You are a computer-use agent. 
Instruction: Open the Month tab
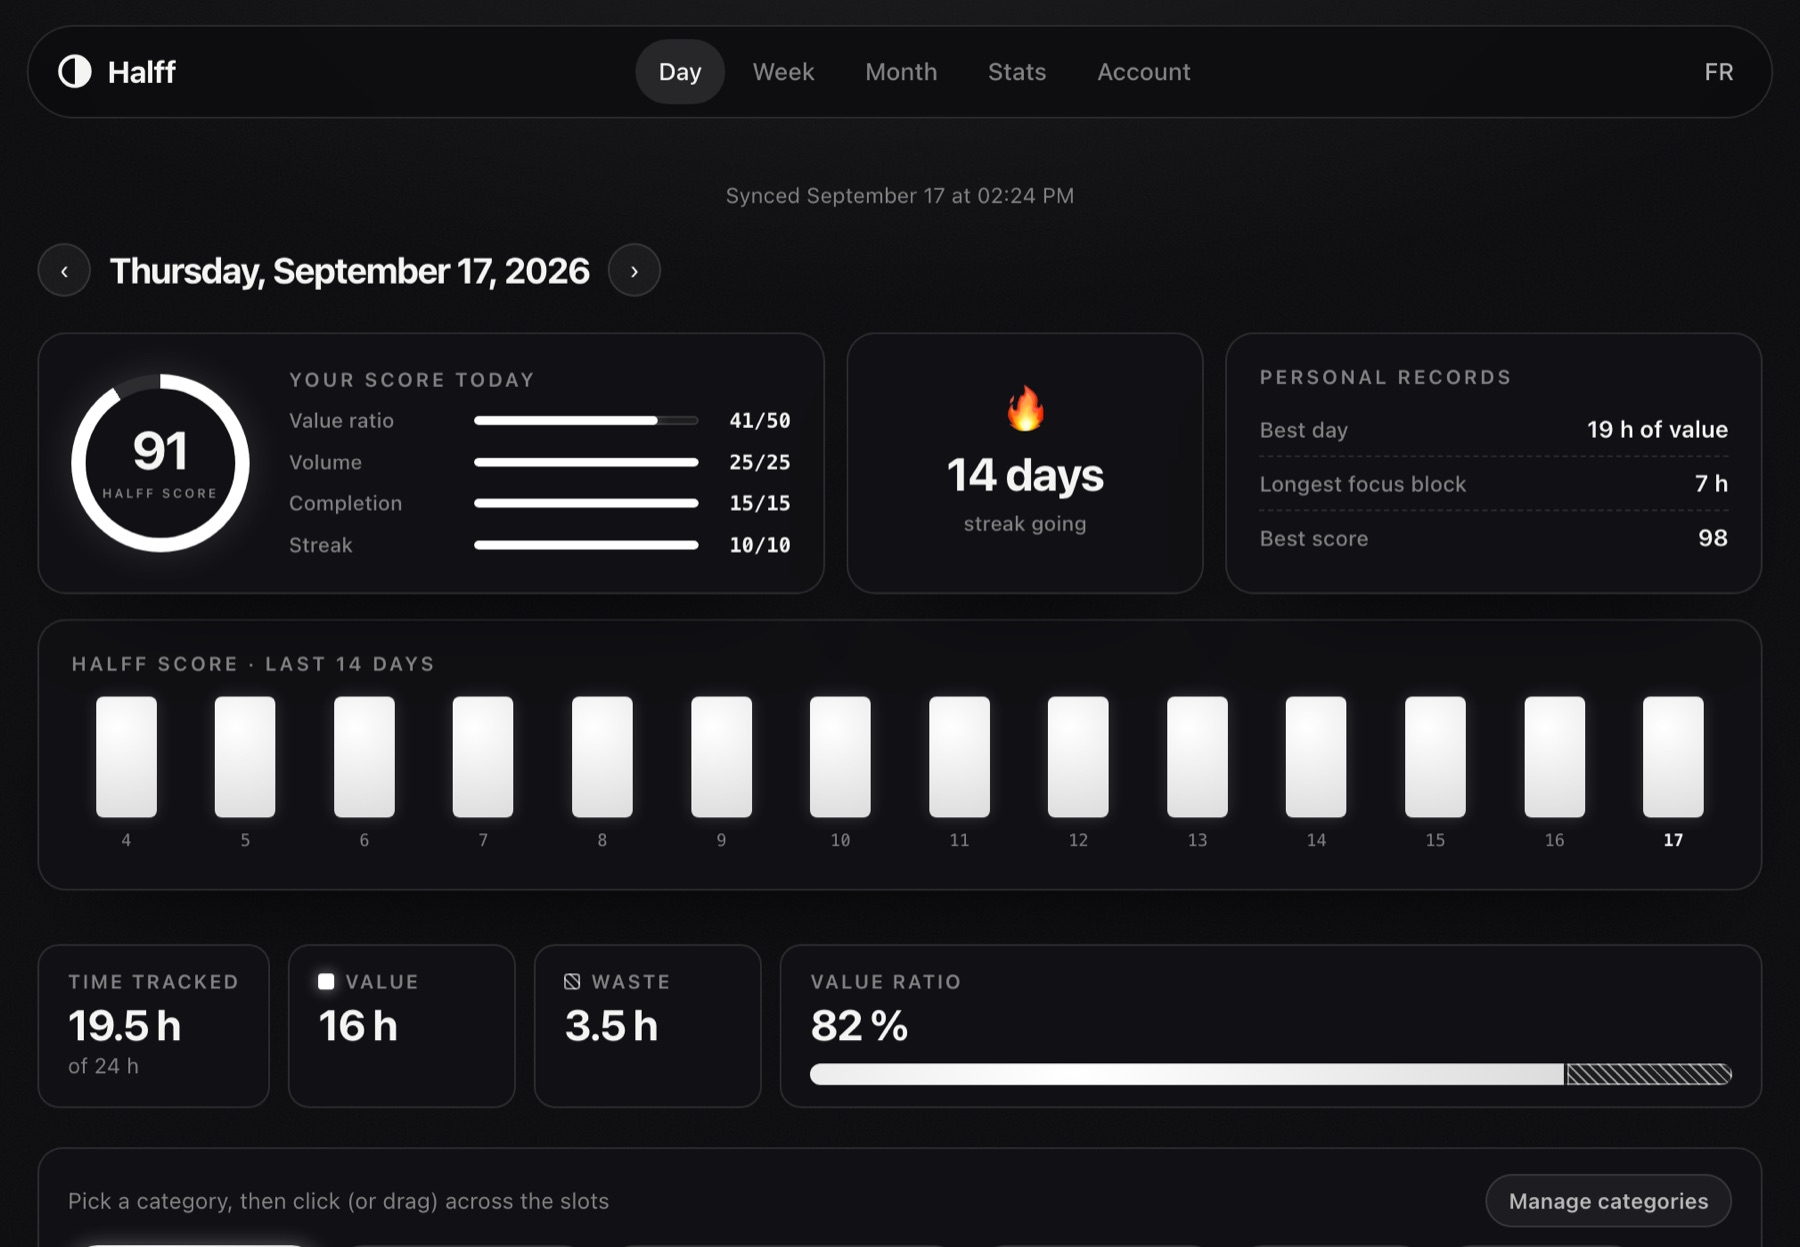pyautogui.click(x=901, y=72)
